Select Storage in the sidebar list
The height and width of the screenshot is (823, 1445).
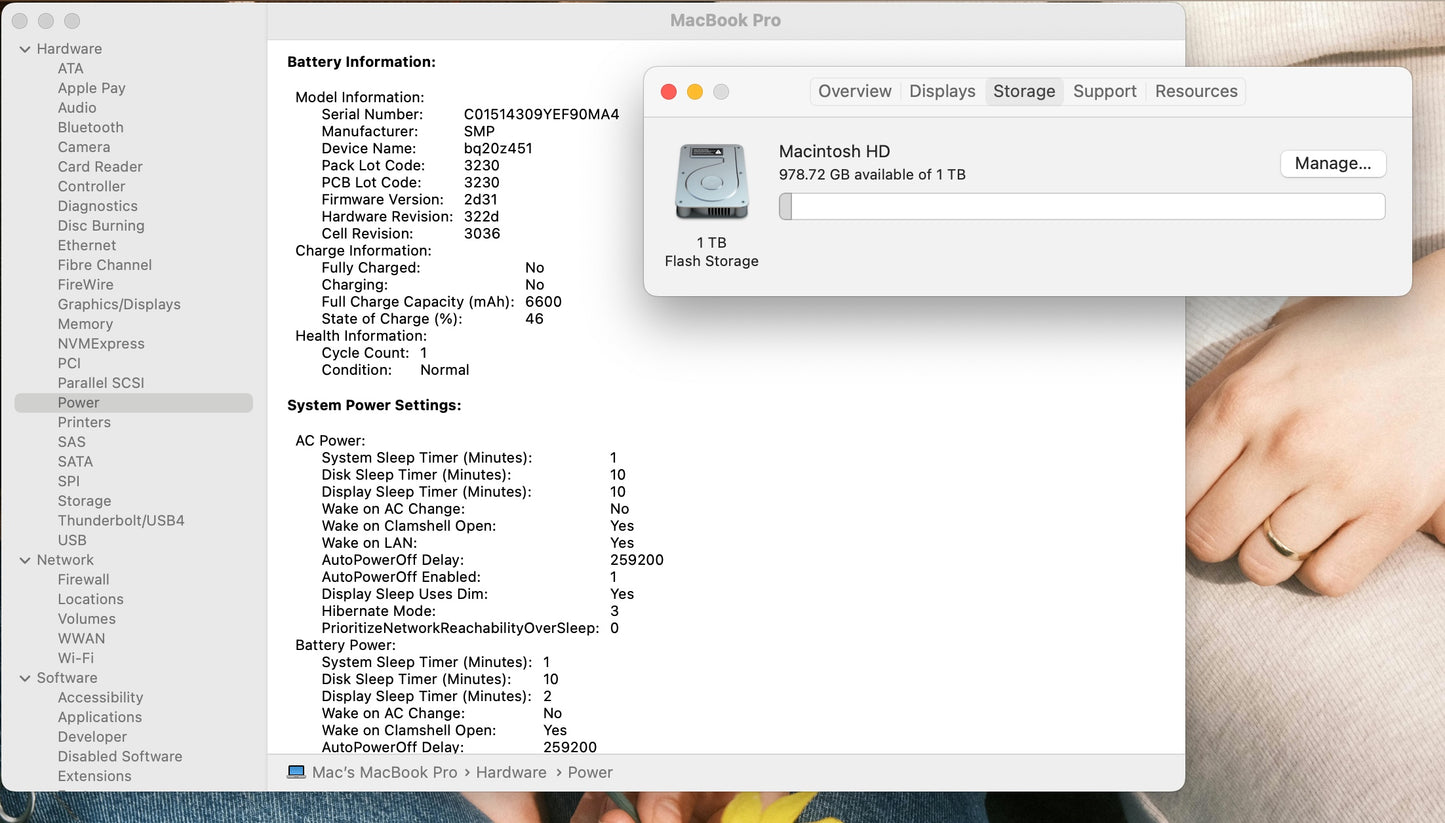pyautogui.click(x=84, y=501)
